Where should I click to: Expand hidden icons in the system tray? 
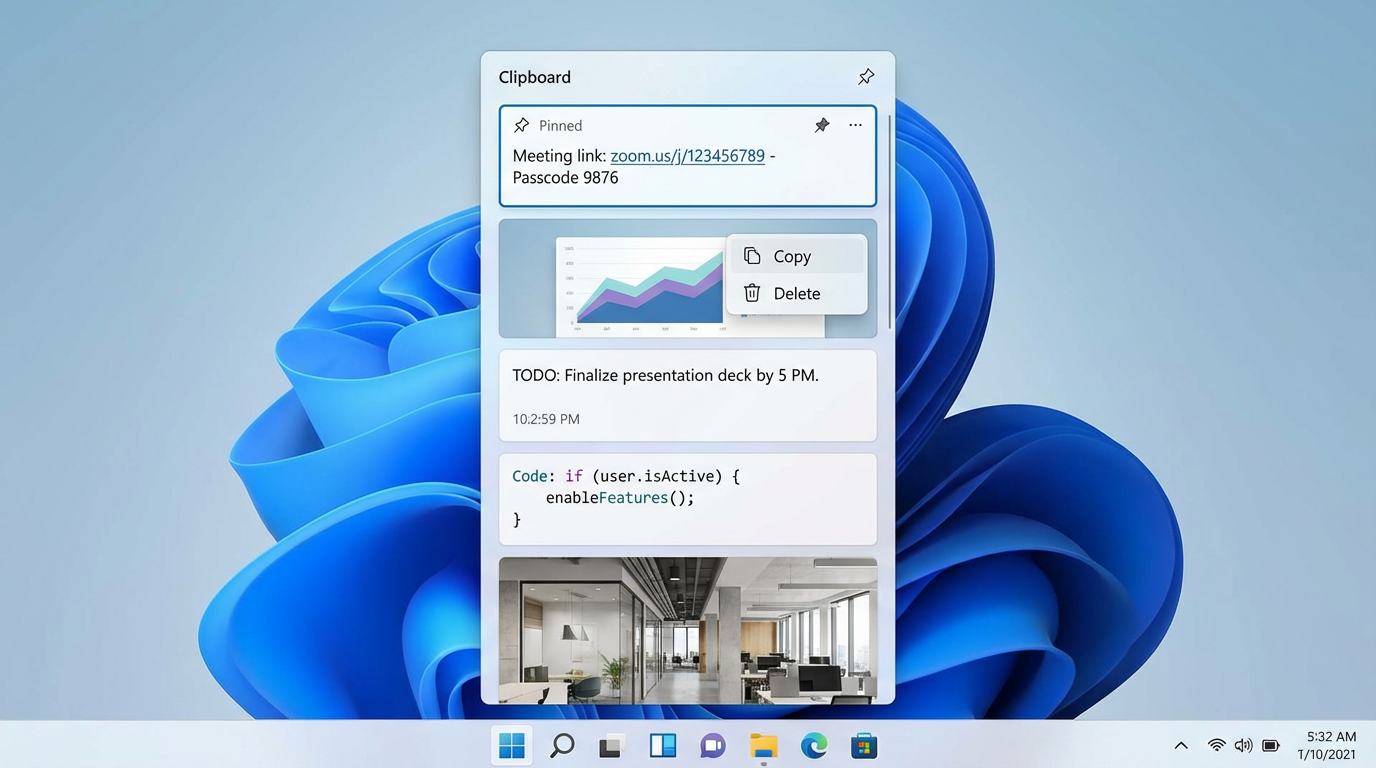coord(1181,745)
